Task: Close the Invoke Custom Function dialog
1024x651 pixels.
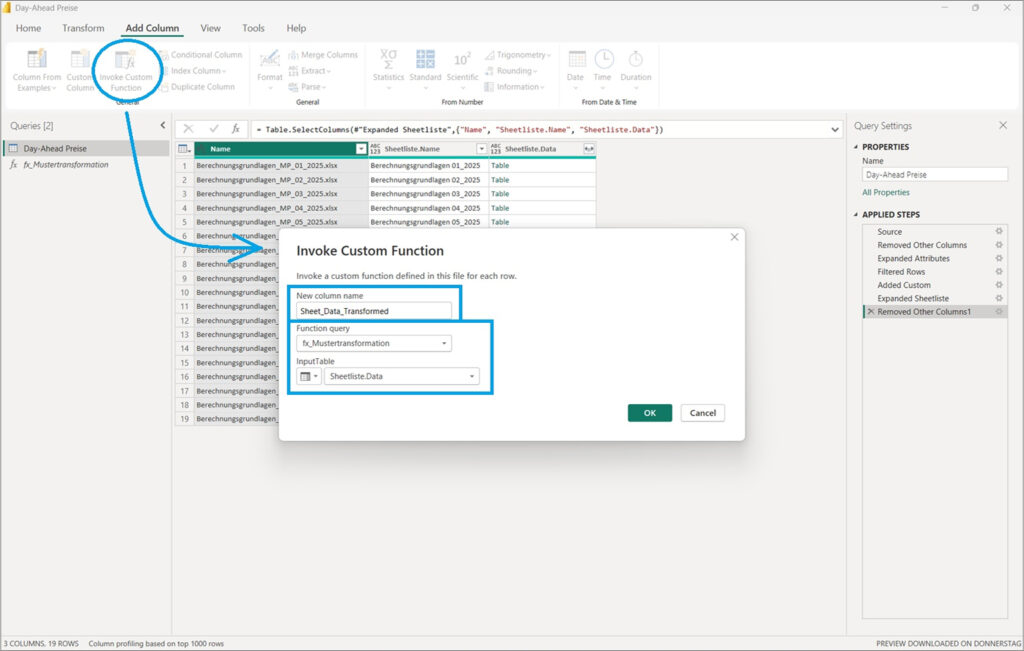Action: click(734, 237)
